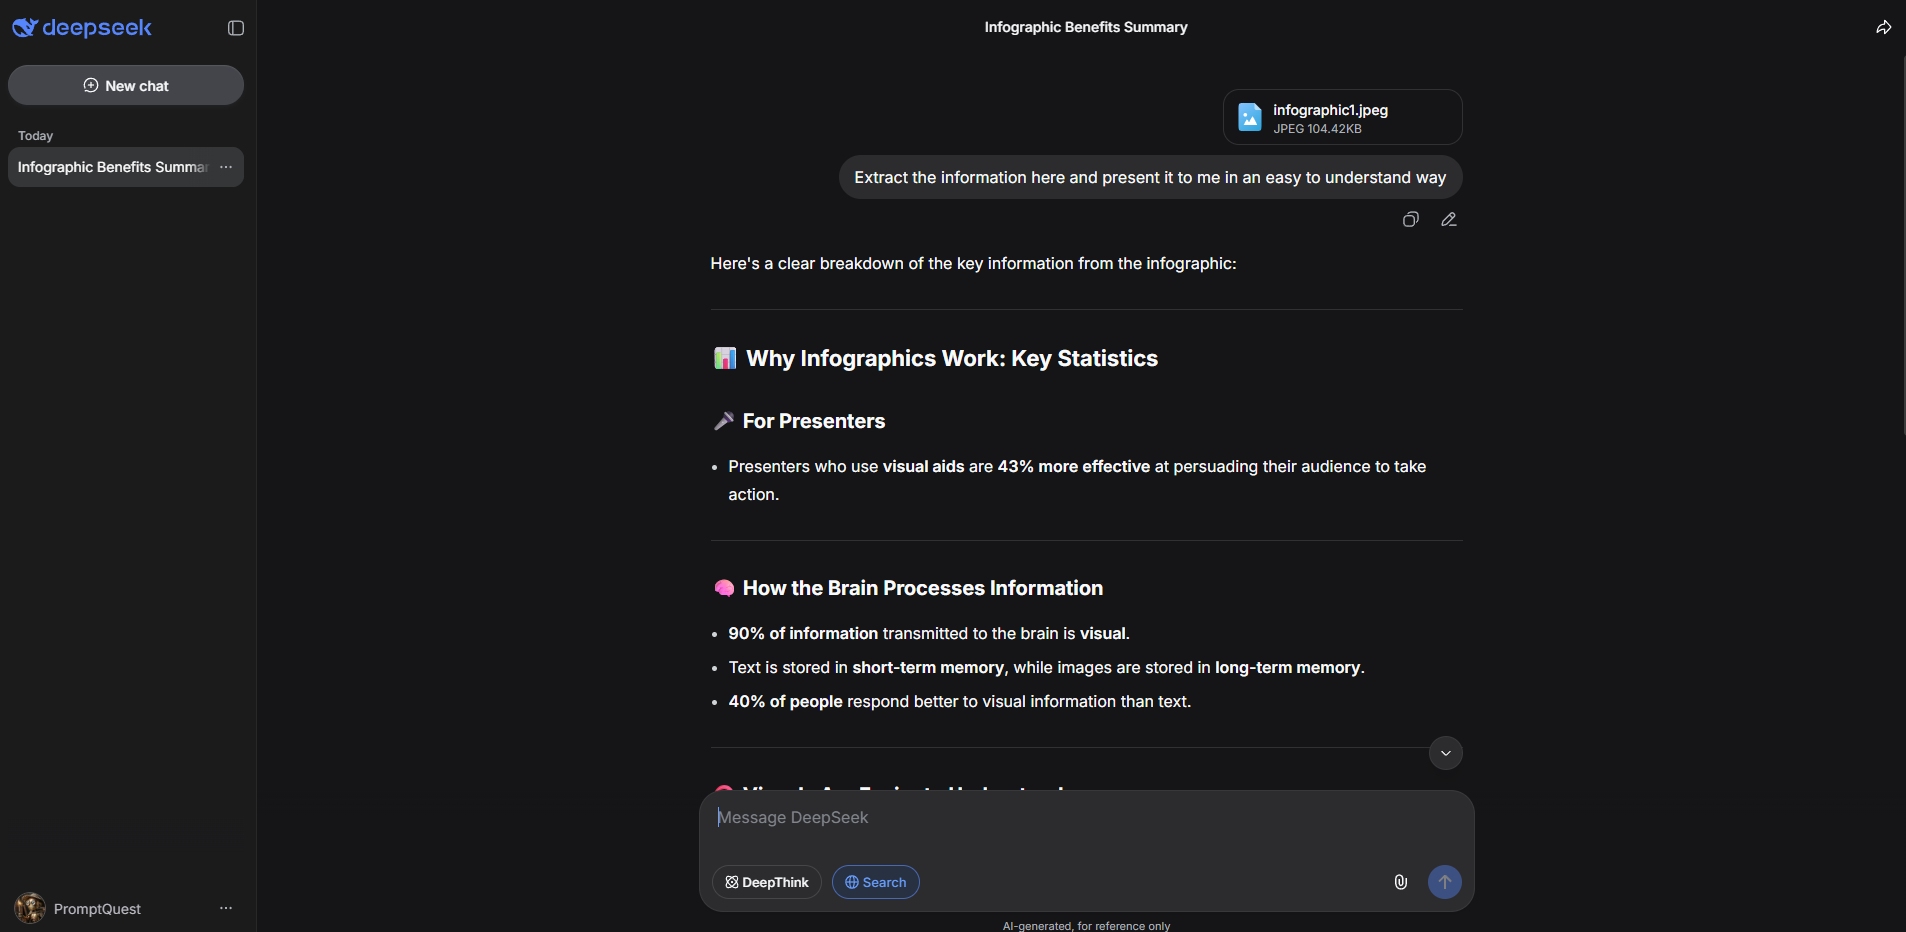Attach a file with paperclip icon

(1400, 882)
